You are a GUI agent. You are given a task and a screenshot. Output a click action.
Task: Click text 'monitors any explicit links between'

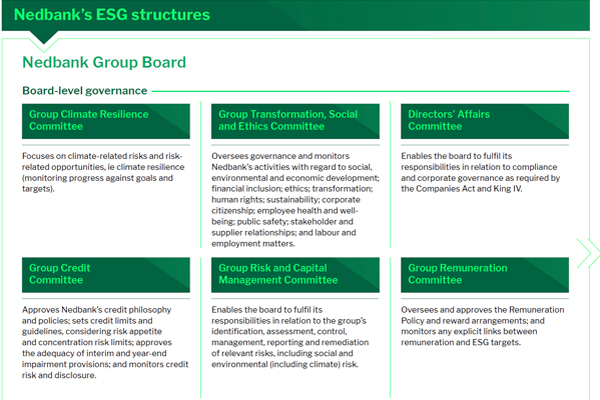click(469, 331)
